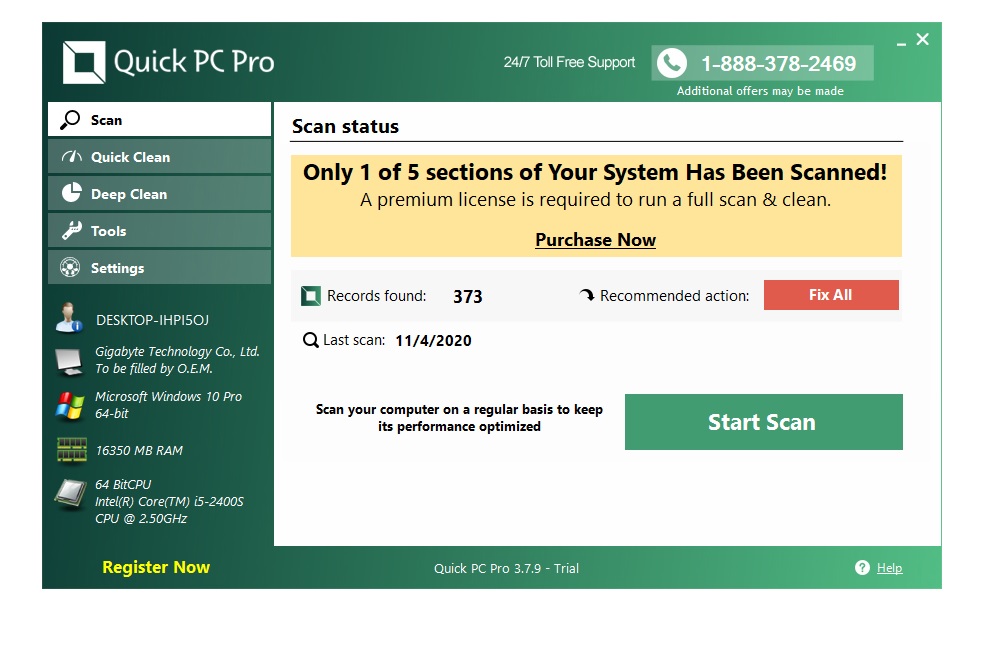Image resolution: width=1004 pixels, height=667 pixels.
Task: Click the 1-888-378-2469 support phone number
Action: point(778,64)
